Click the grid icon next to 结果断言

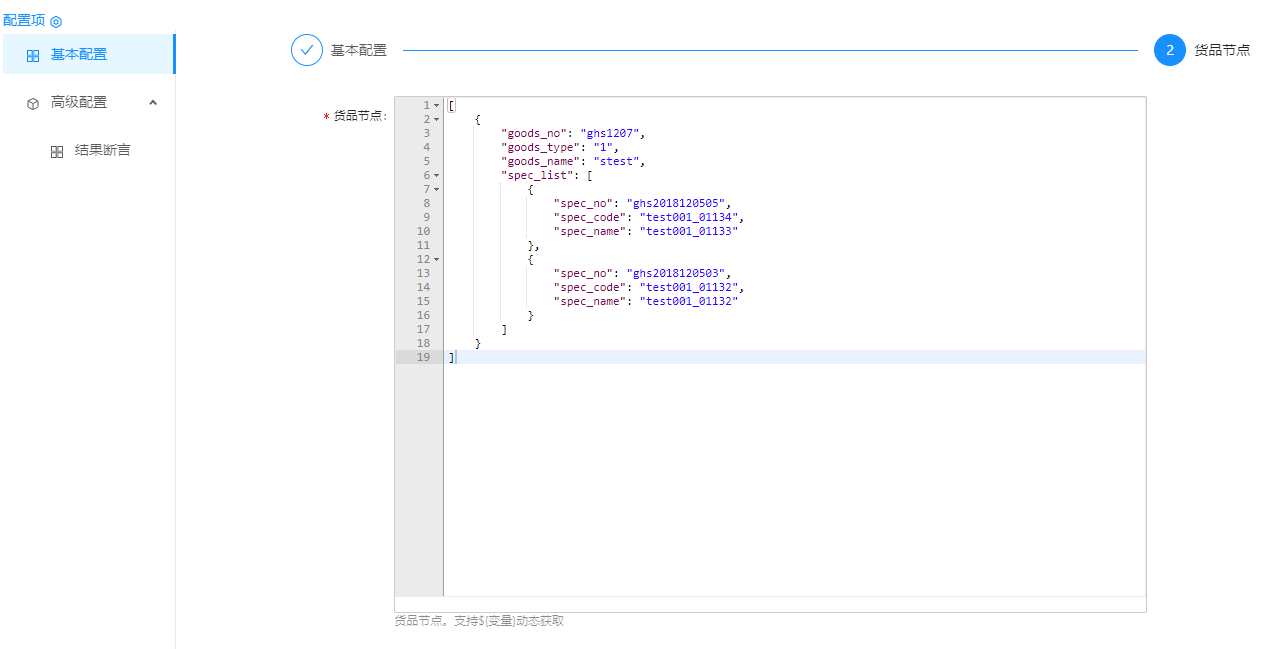[x=57, y=151]
